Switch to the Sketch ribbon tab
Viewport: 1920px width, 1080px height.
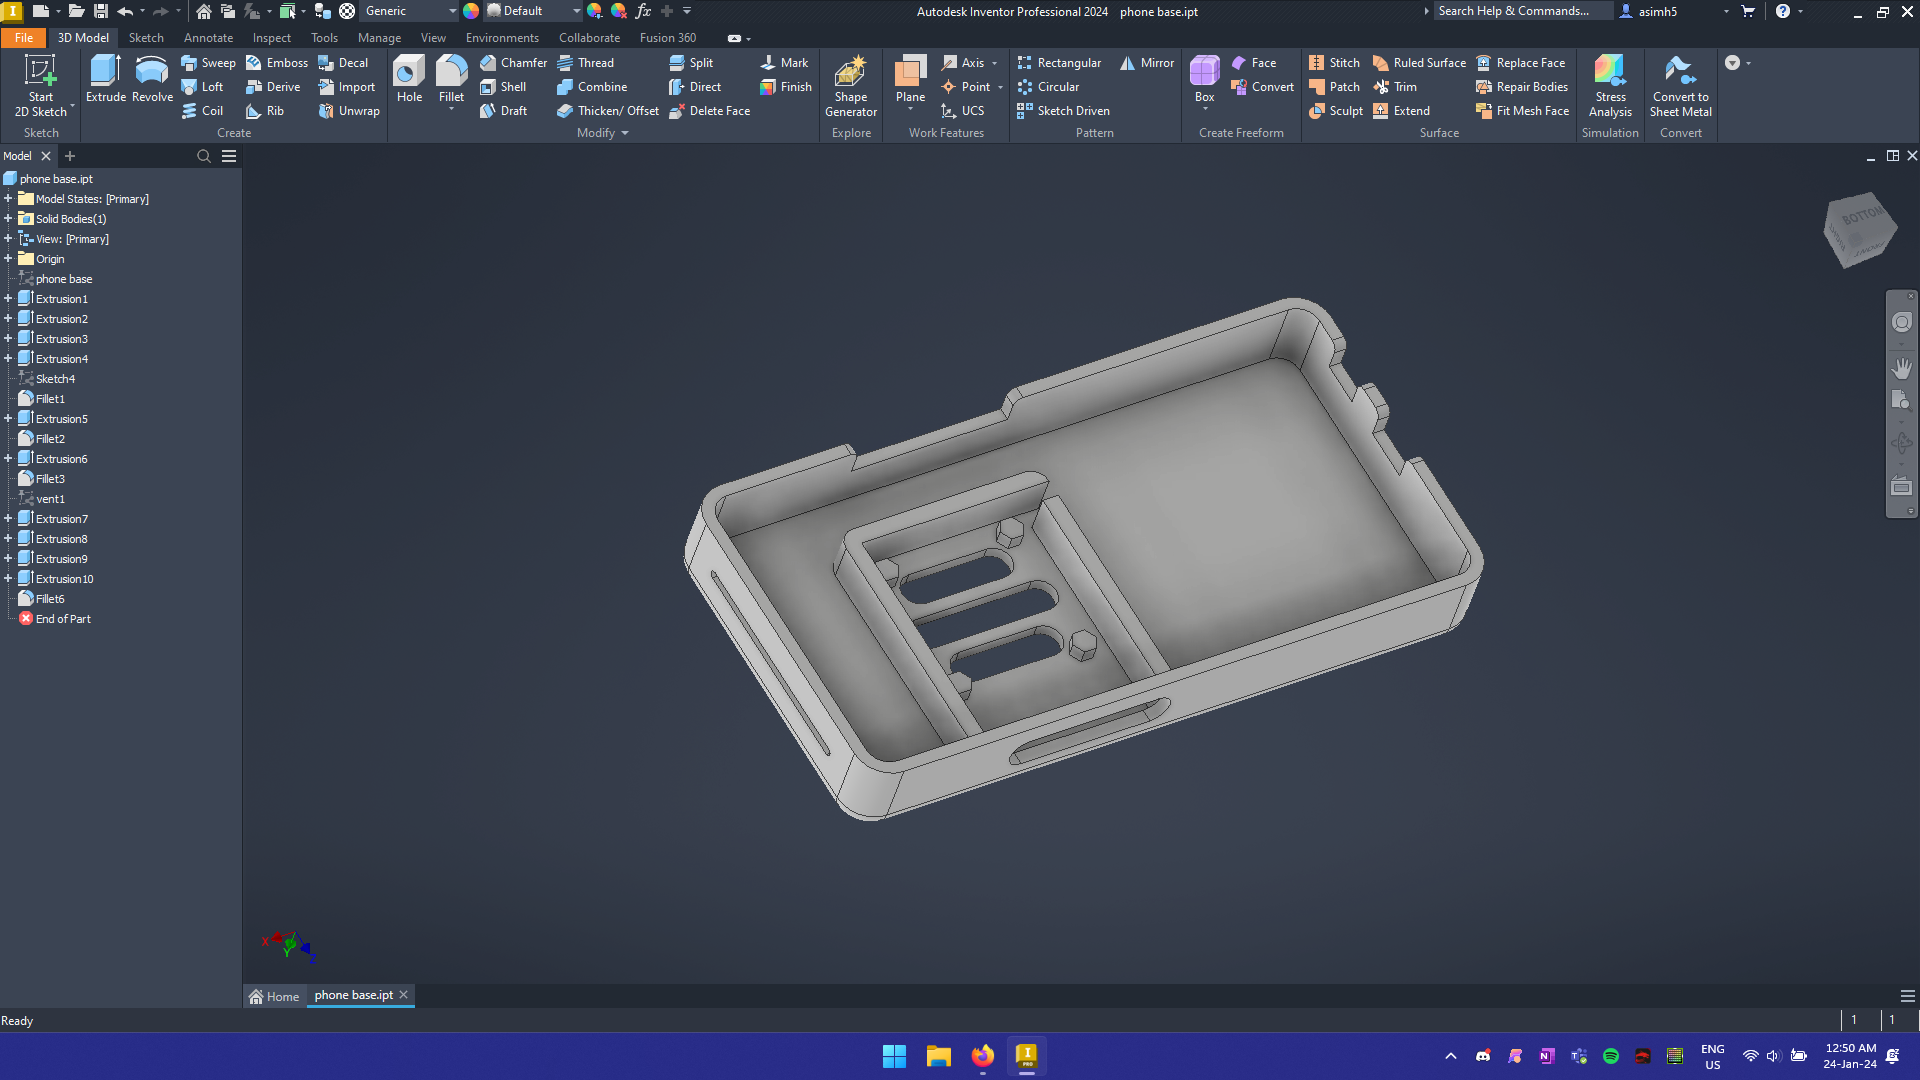(146, 38)
